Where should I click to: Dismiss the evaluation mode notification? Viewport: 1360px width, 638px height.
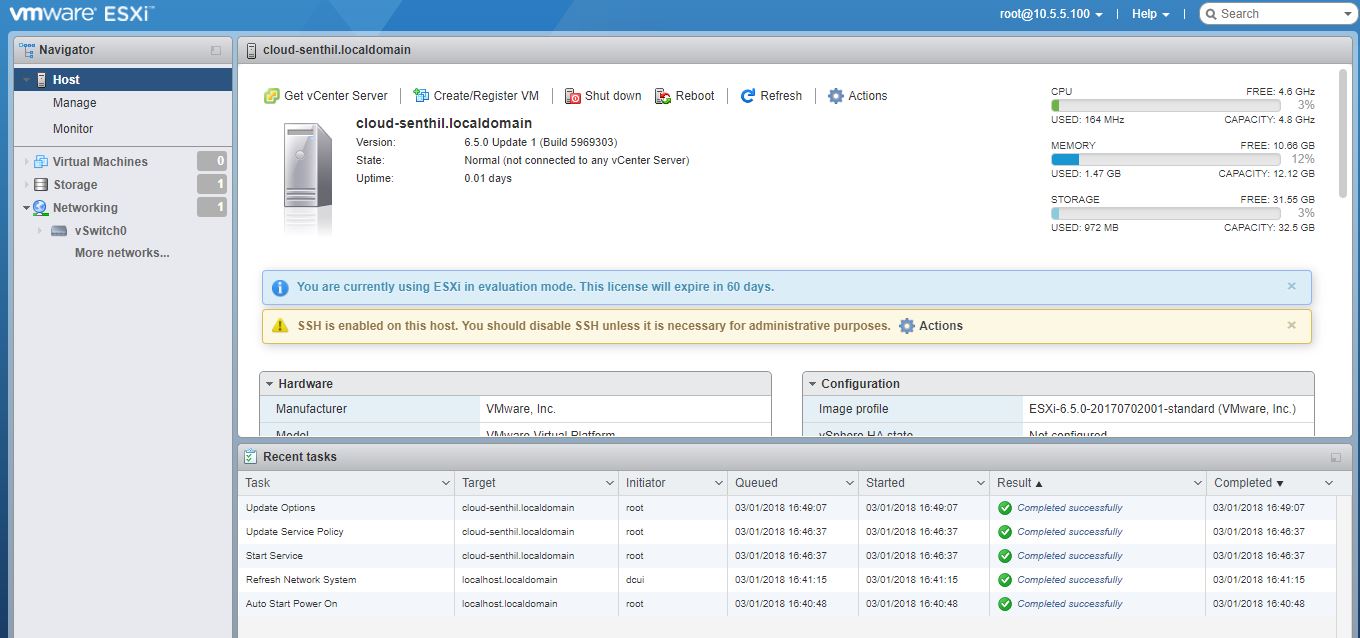coord(1291,286)
